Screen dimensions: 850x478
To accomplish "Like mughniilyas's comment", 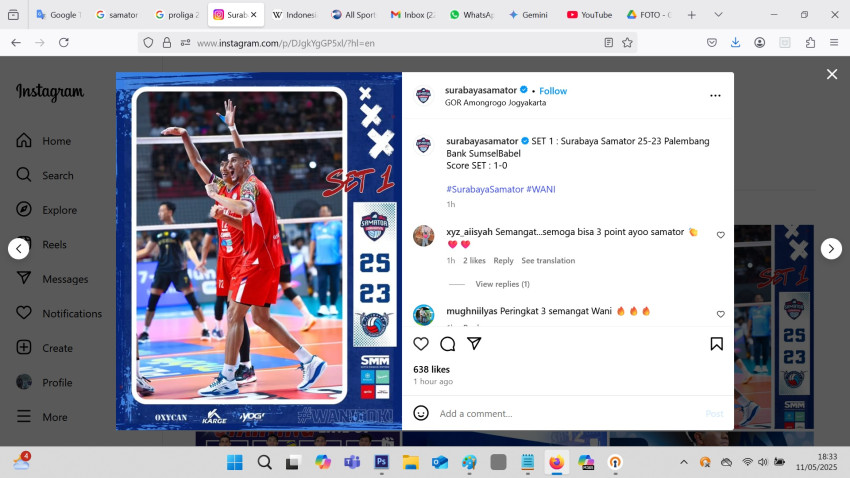I will pyautogui.click(x=720, y=314).
